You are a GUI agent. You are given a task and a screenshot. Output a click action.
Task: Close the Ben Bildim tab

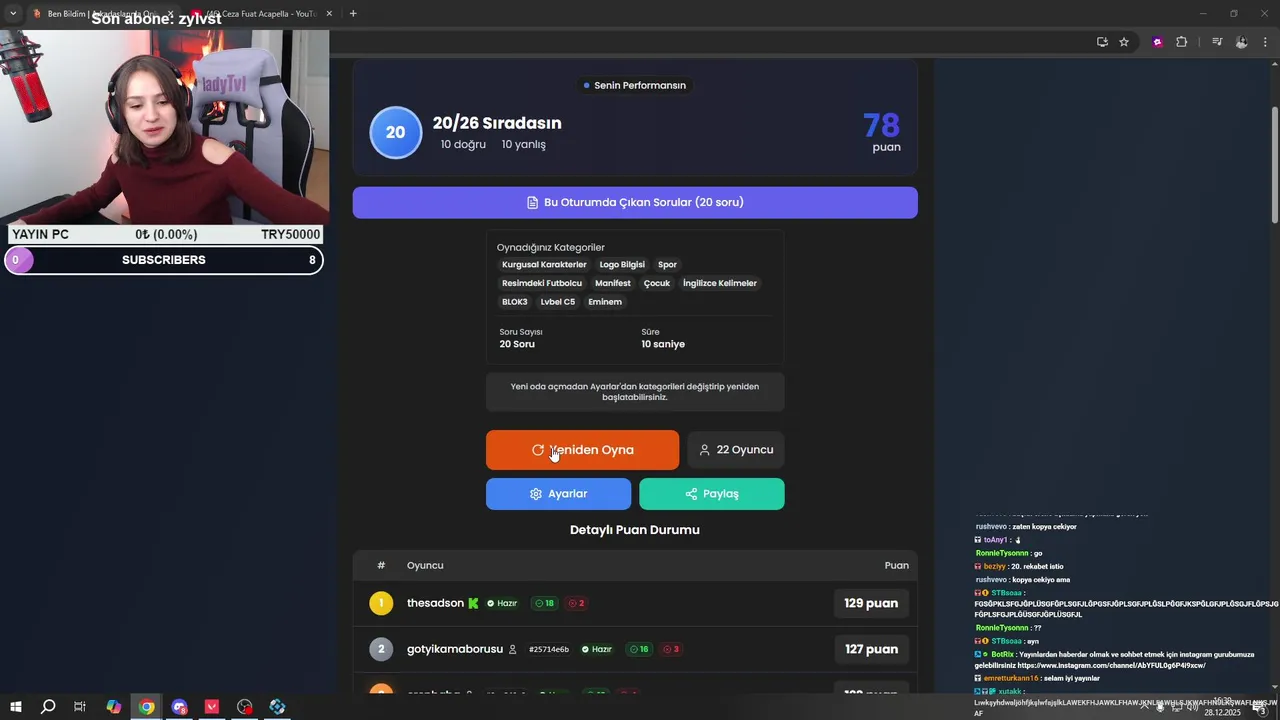(170, 14)
